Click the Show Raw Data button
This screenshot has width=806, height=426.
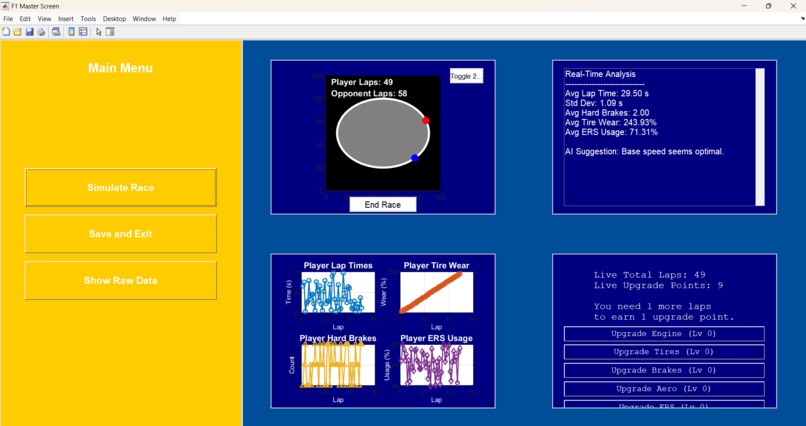click(x=120, y=281)
